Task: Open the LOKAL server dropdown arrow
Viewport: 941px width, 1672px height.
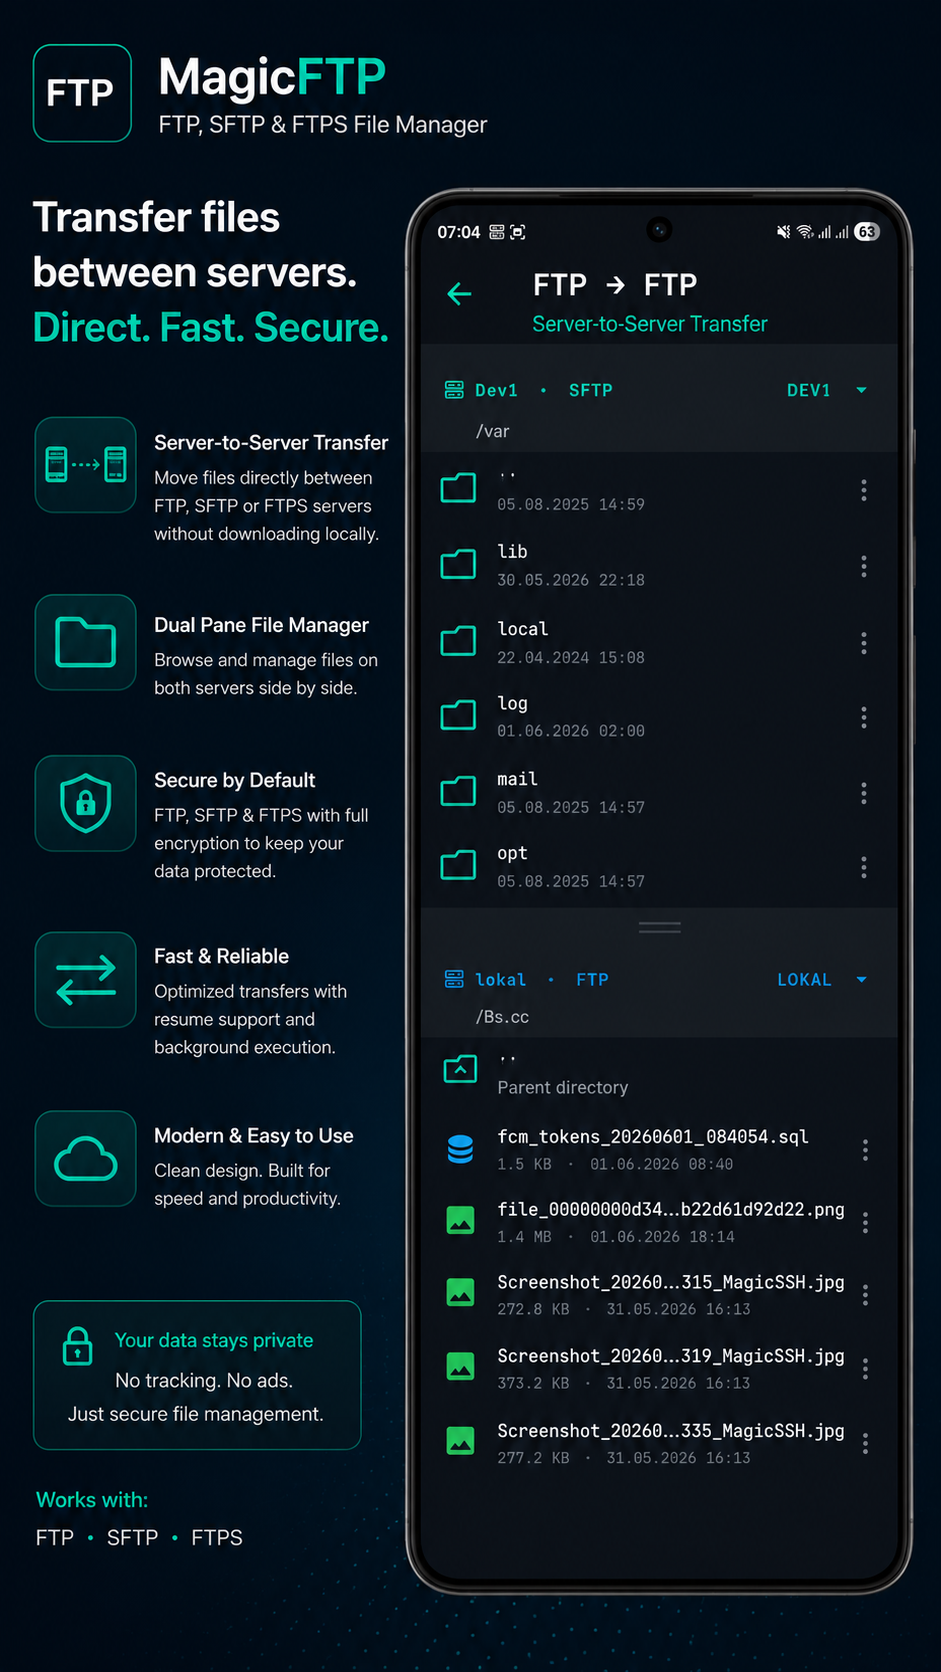Action: [x=861, y=980]
